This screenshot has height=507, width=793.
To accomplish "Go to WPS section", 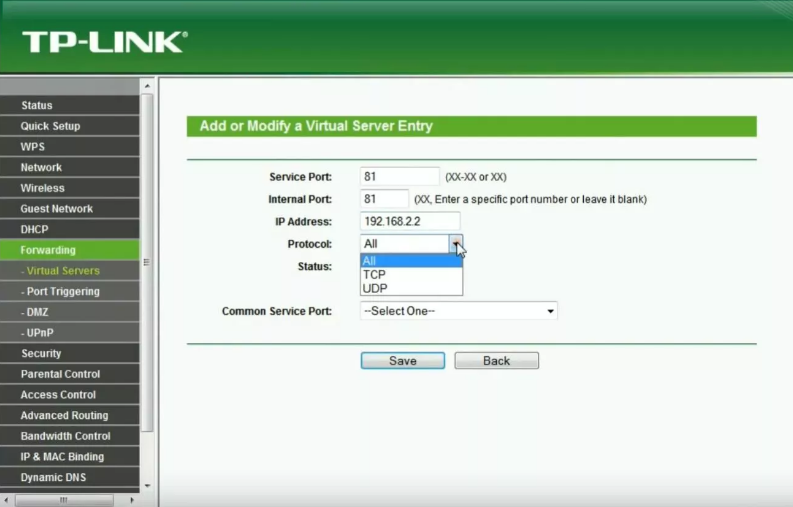I will point(70,147).
